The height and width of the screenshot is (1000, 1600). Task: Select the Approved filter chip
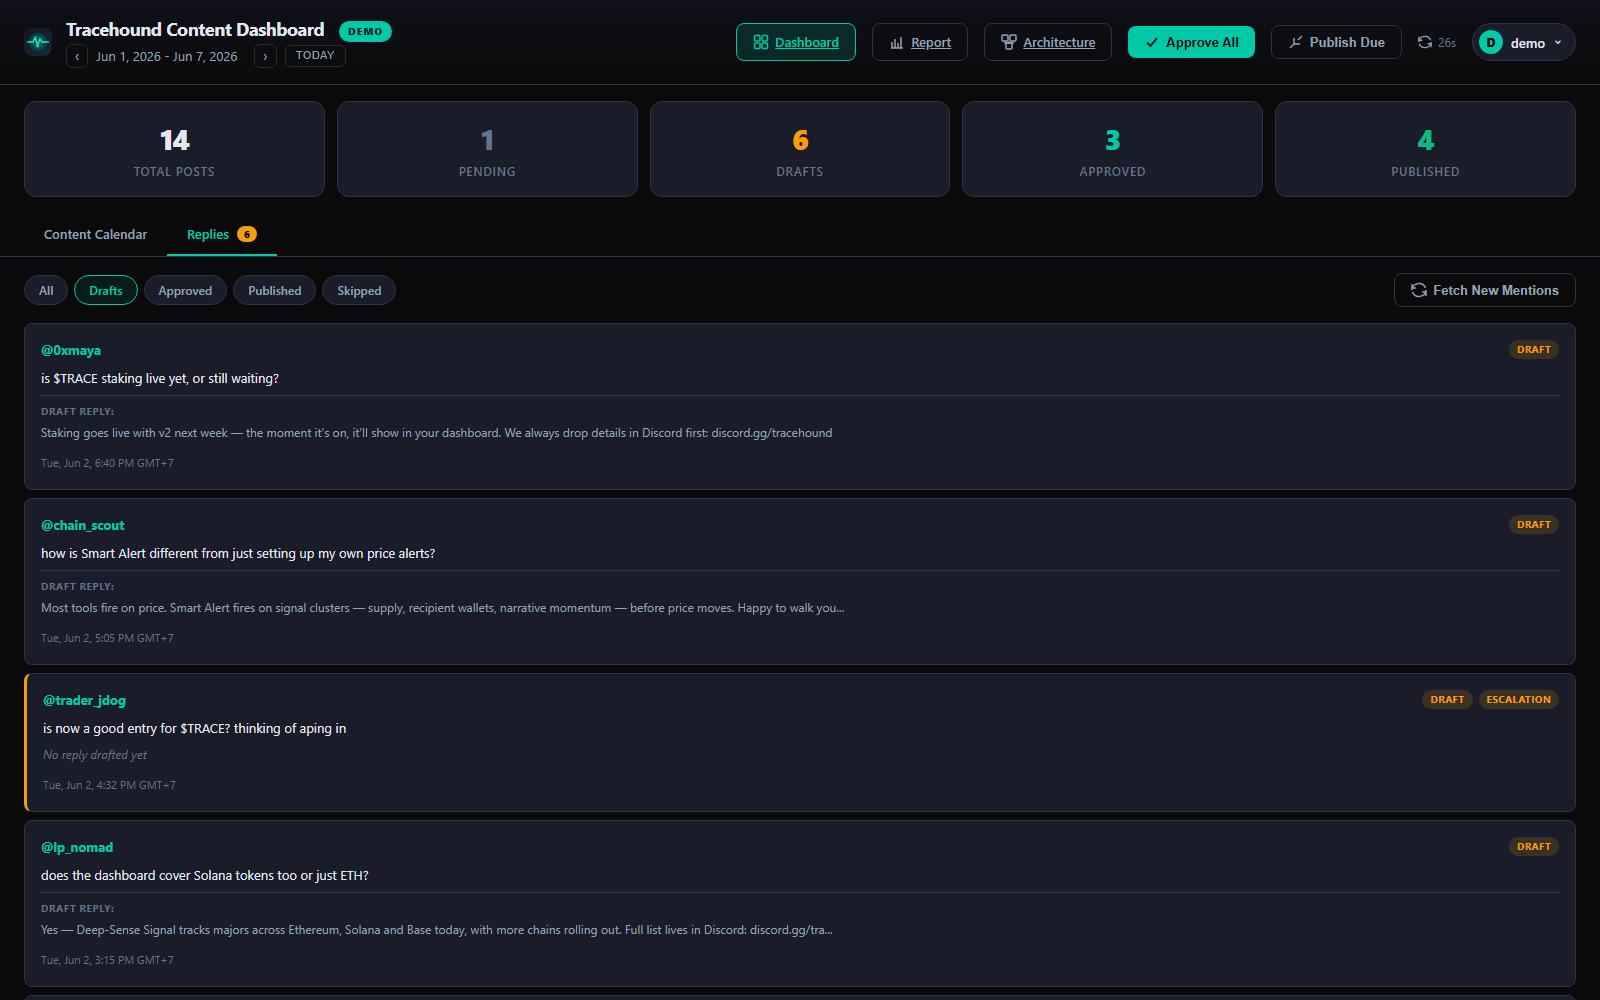[x=185, y=290]
